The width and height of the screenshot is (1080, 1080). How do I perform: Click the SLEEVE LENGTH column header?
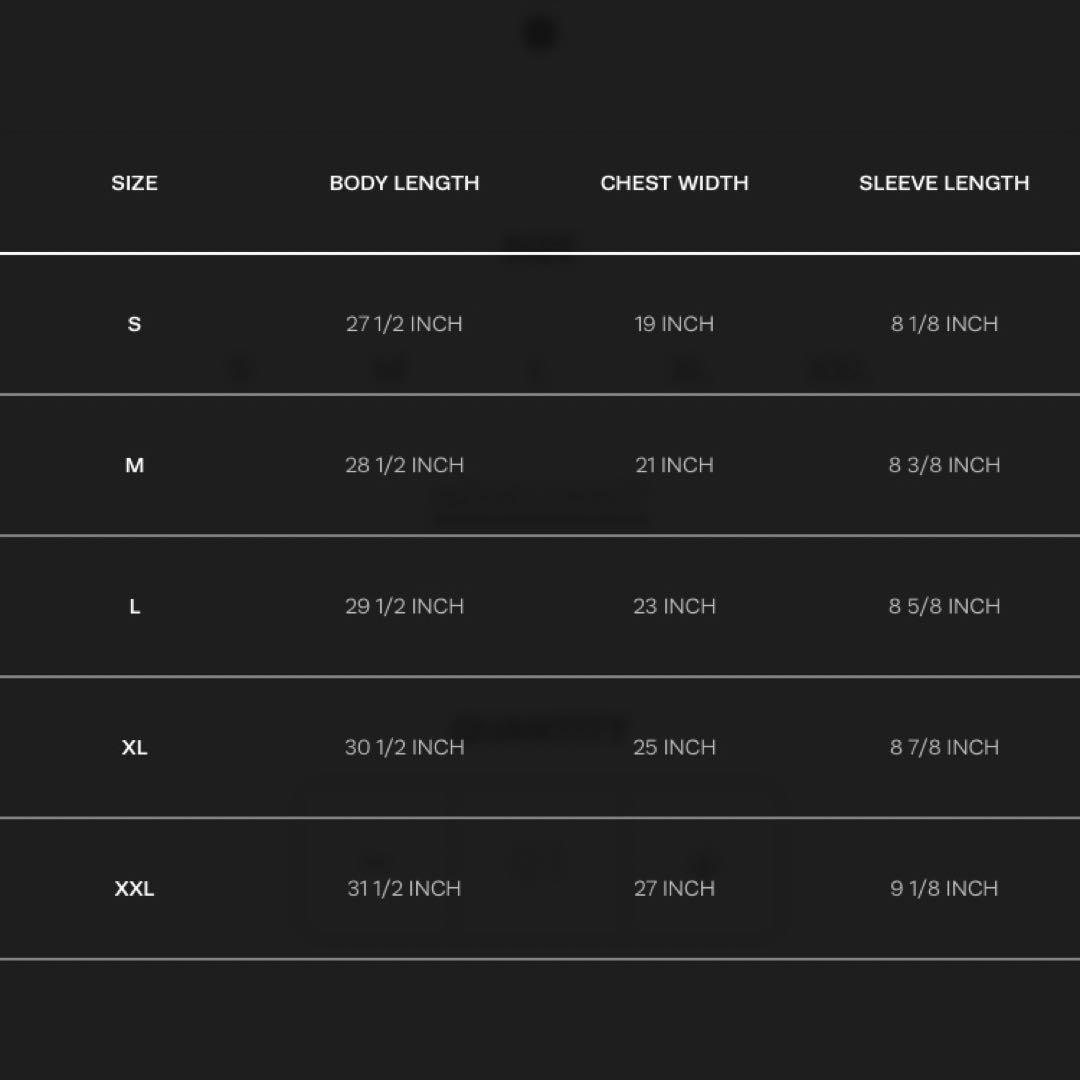click(x=944, y=183)
